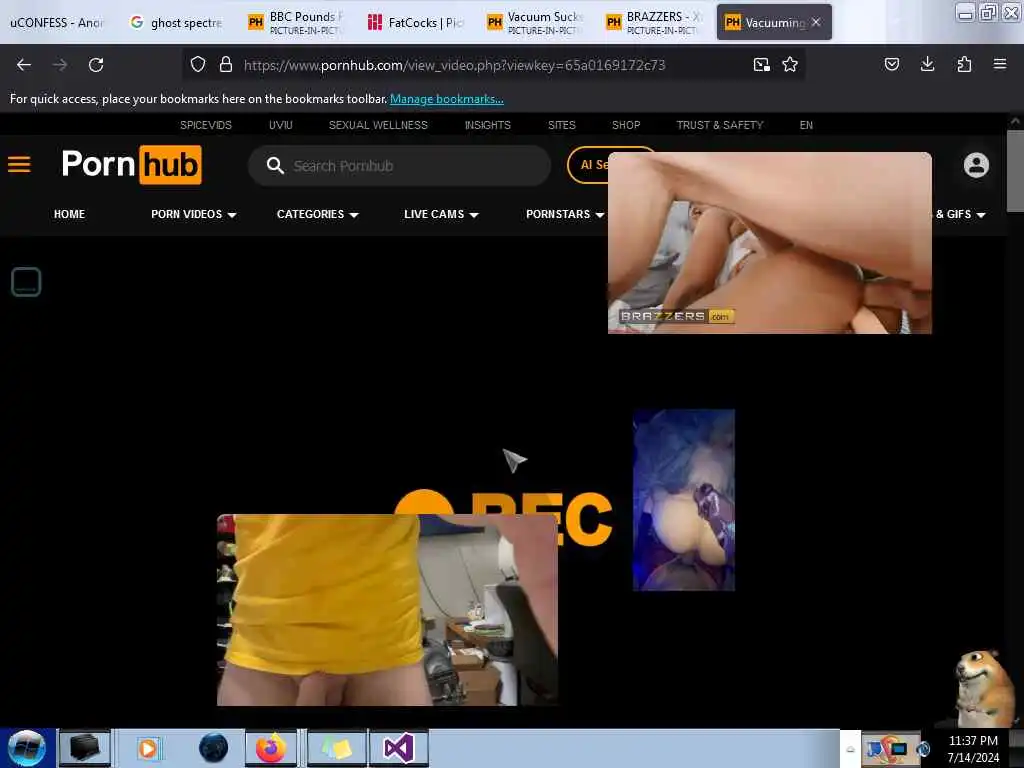Open the Firefox application menu

[1000, 64]
